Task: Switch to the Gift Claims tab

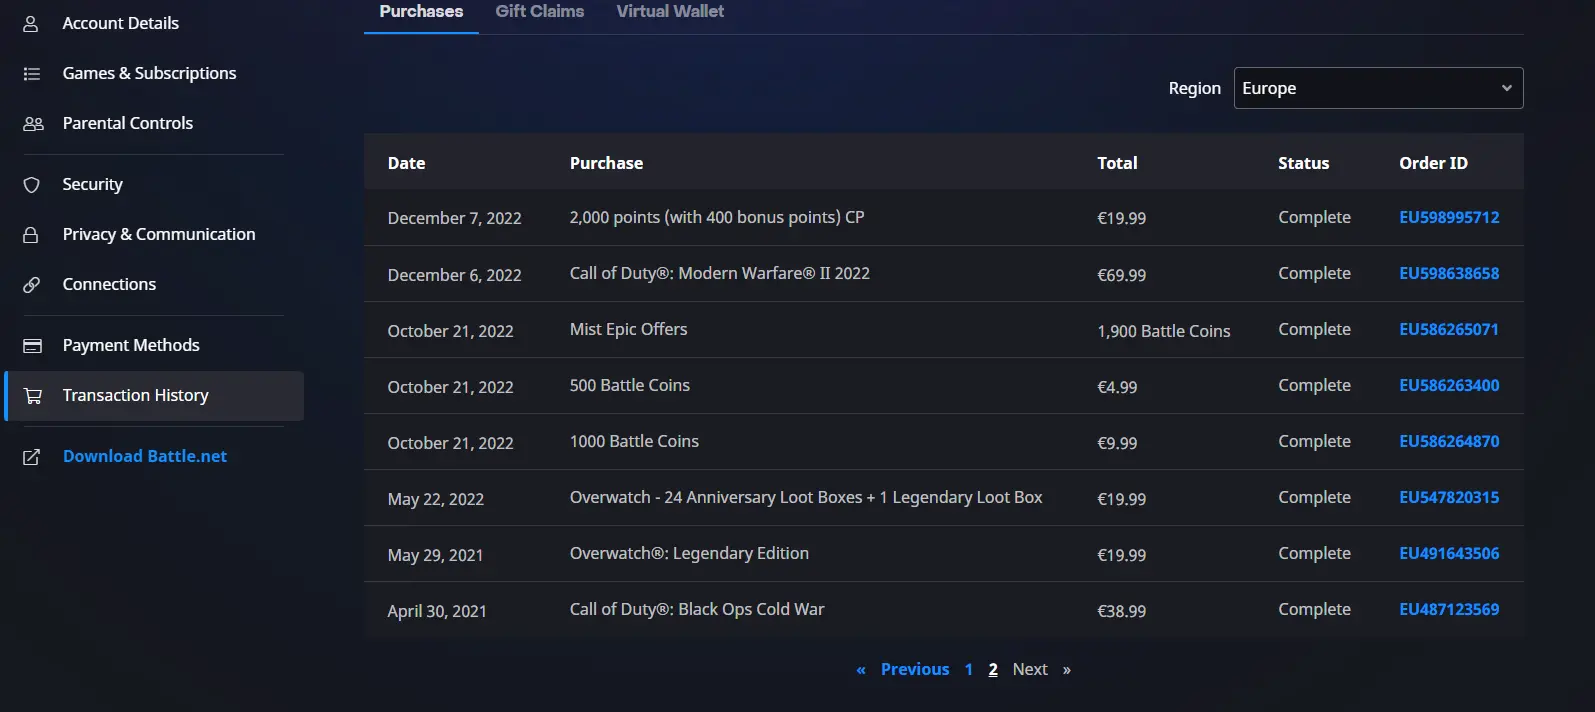Action: point(540,11)
